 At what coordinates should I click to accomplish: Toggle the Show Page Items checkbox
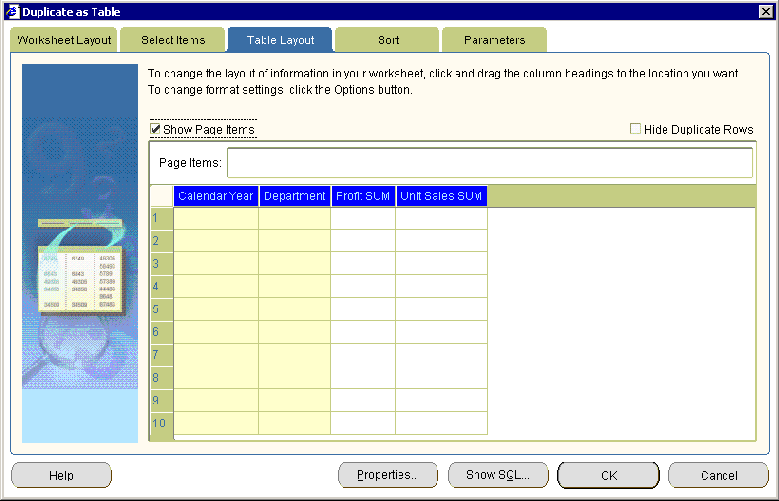156,129
